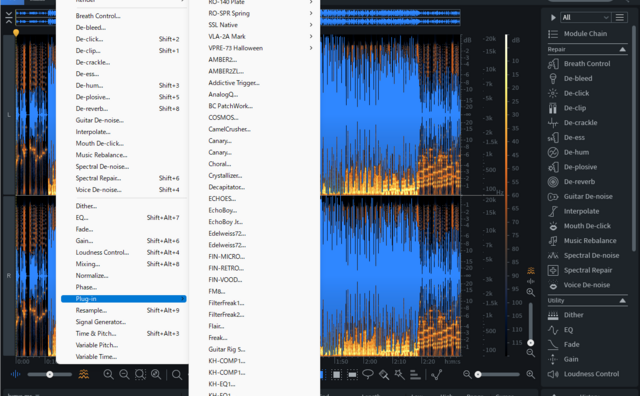Select the brush selection tool
The height and width of the screenshot is (396, 640).
coord(384,374)
